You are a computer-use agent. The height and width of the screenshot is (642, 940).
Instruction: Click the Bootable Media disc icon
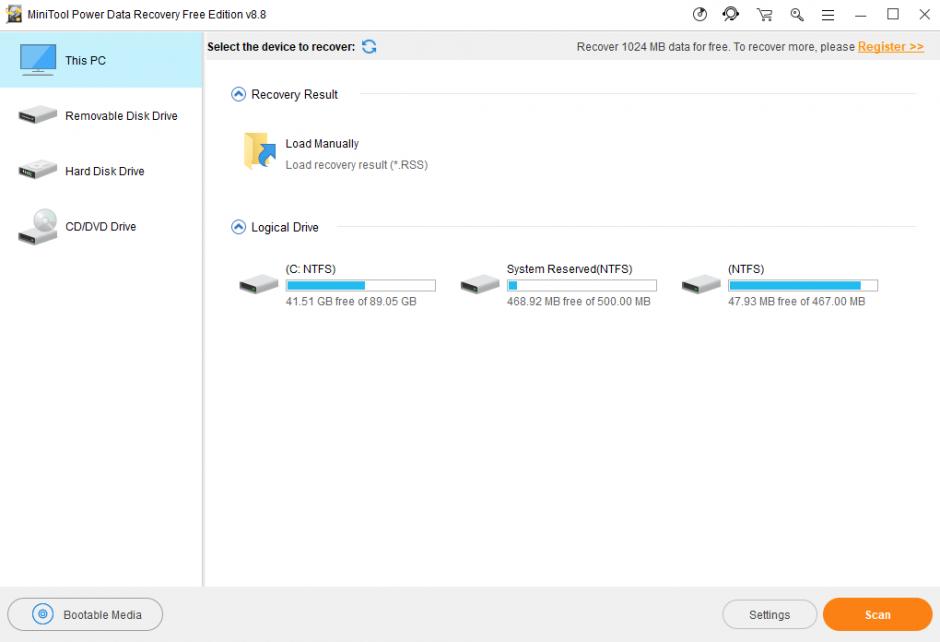coord(43,614)
